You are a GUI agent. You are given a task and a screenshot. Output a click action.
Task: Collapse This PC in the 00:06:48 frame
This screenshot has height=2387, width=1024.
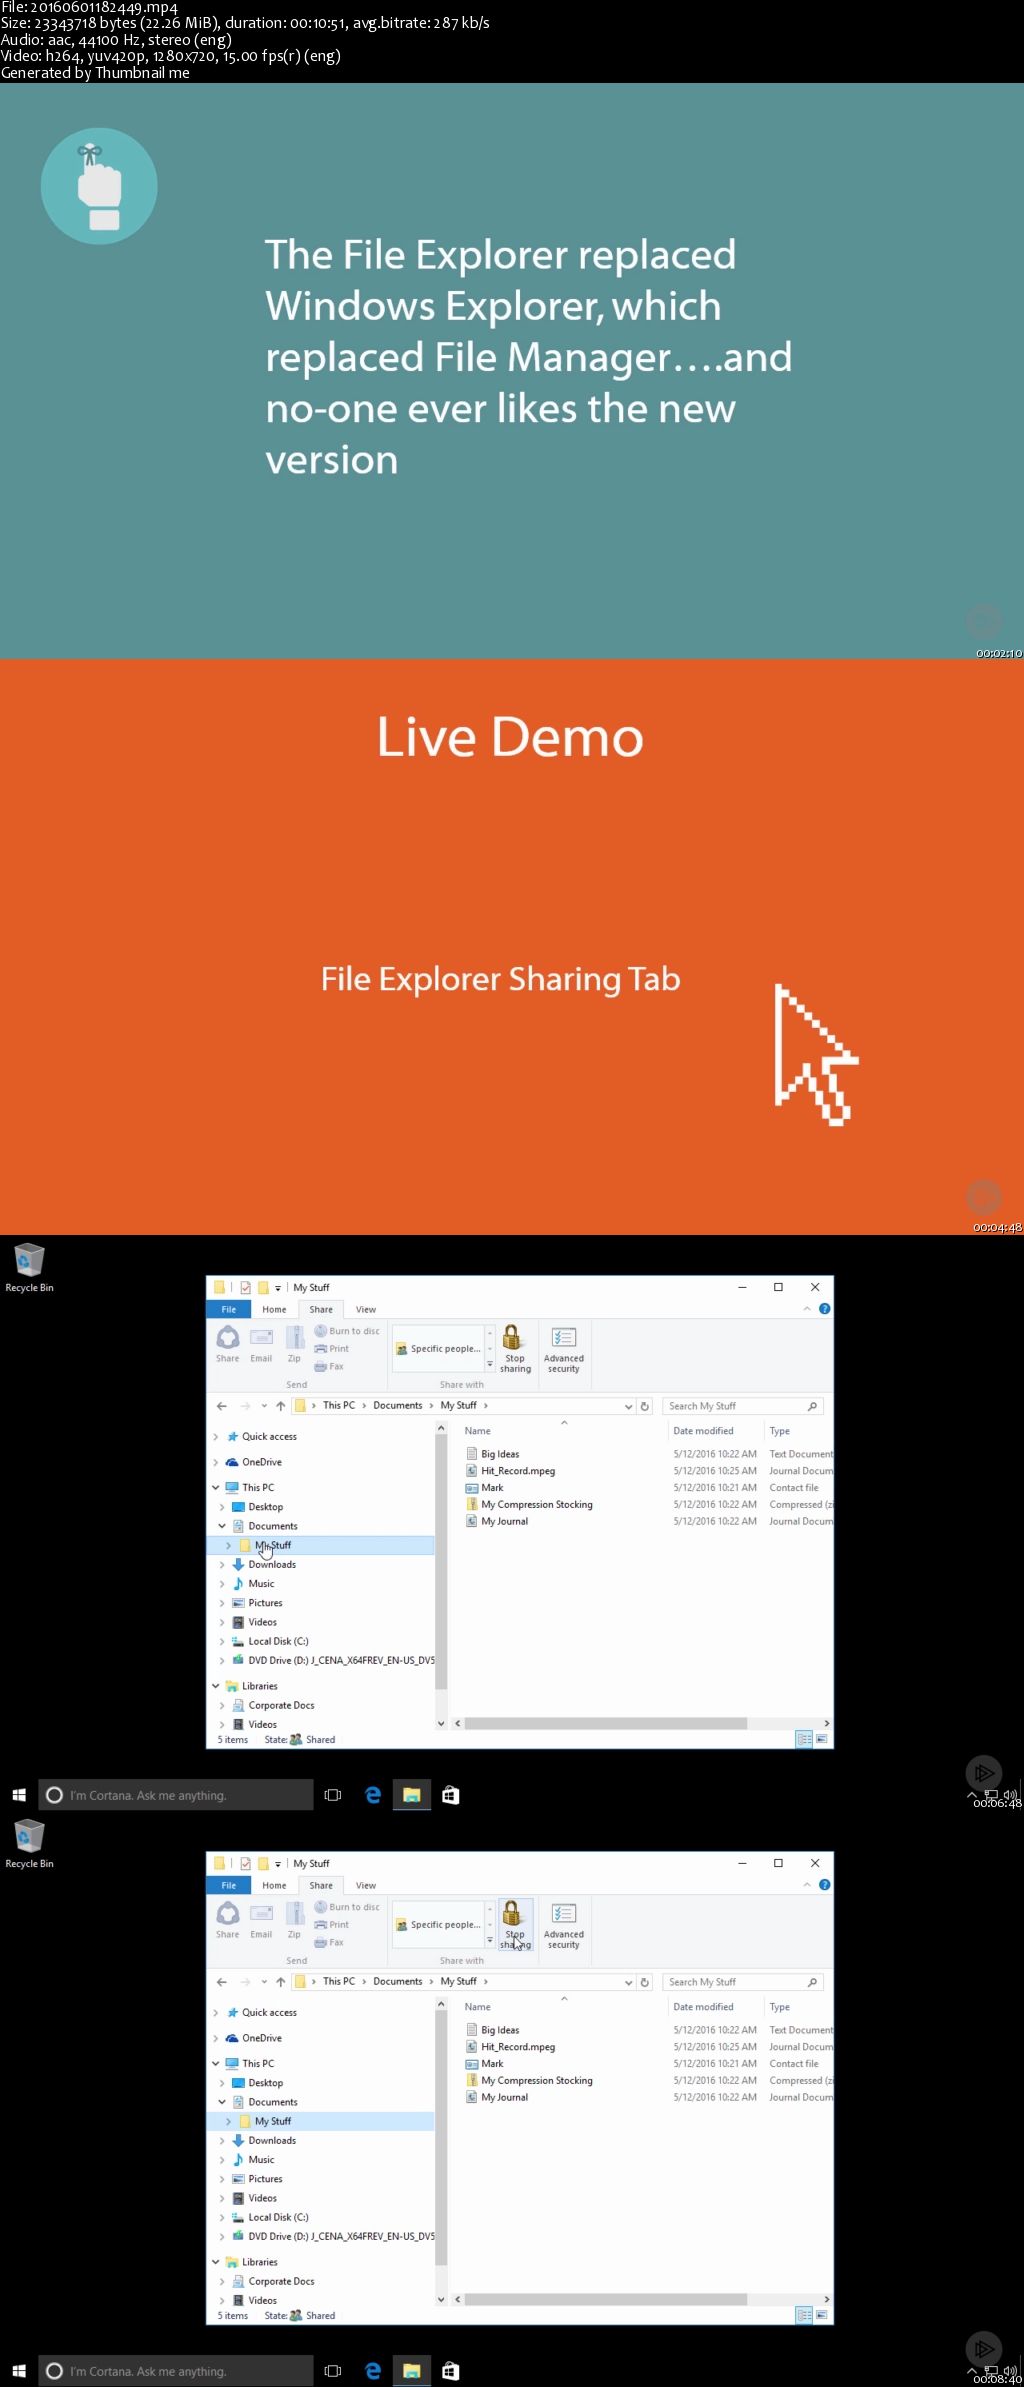(x=215, y=1488)
